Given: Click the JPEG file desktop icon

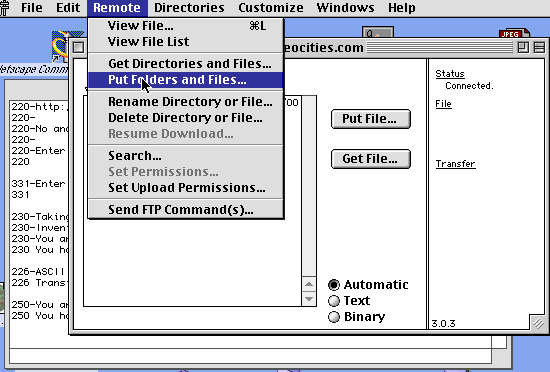Looking at the screenshot, I should [x=515, y=33].
